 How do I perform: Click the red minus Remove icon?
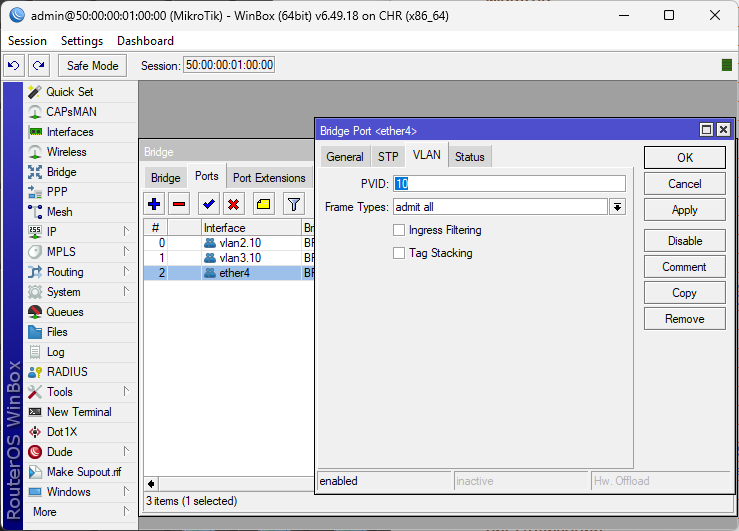click(x=179, y=204)
